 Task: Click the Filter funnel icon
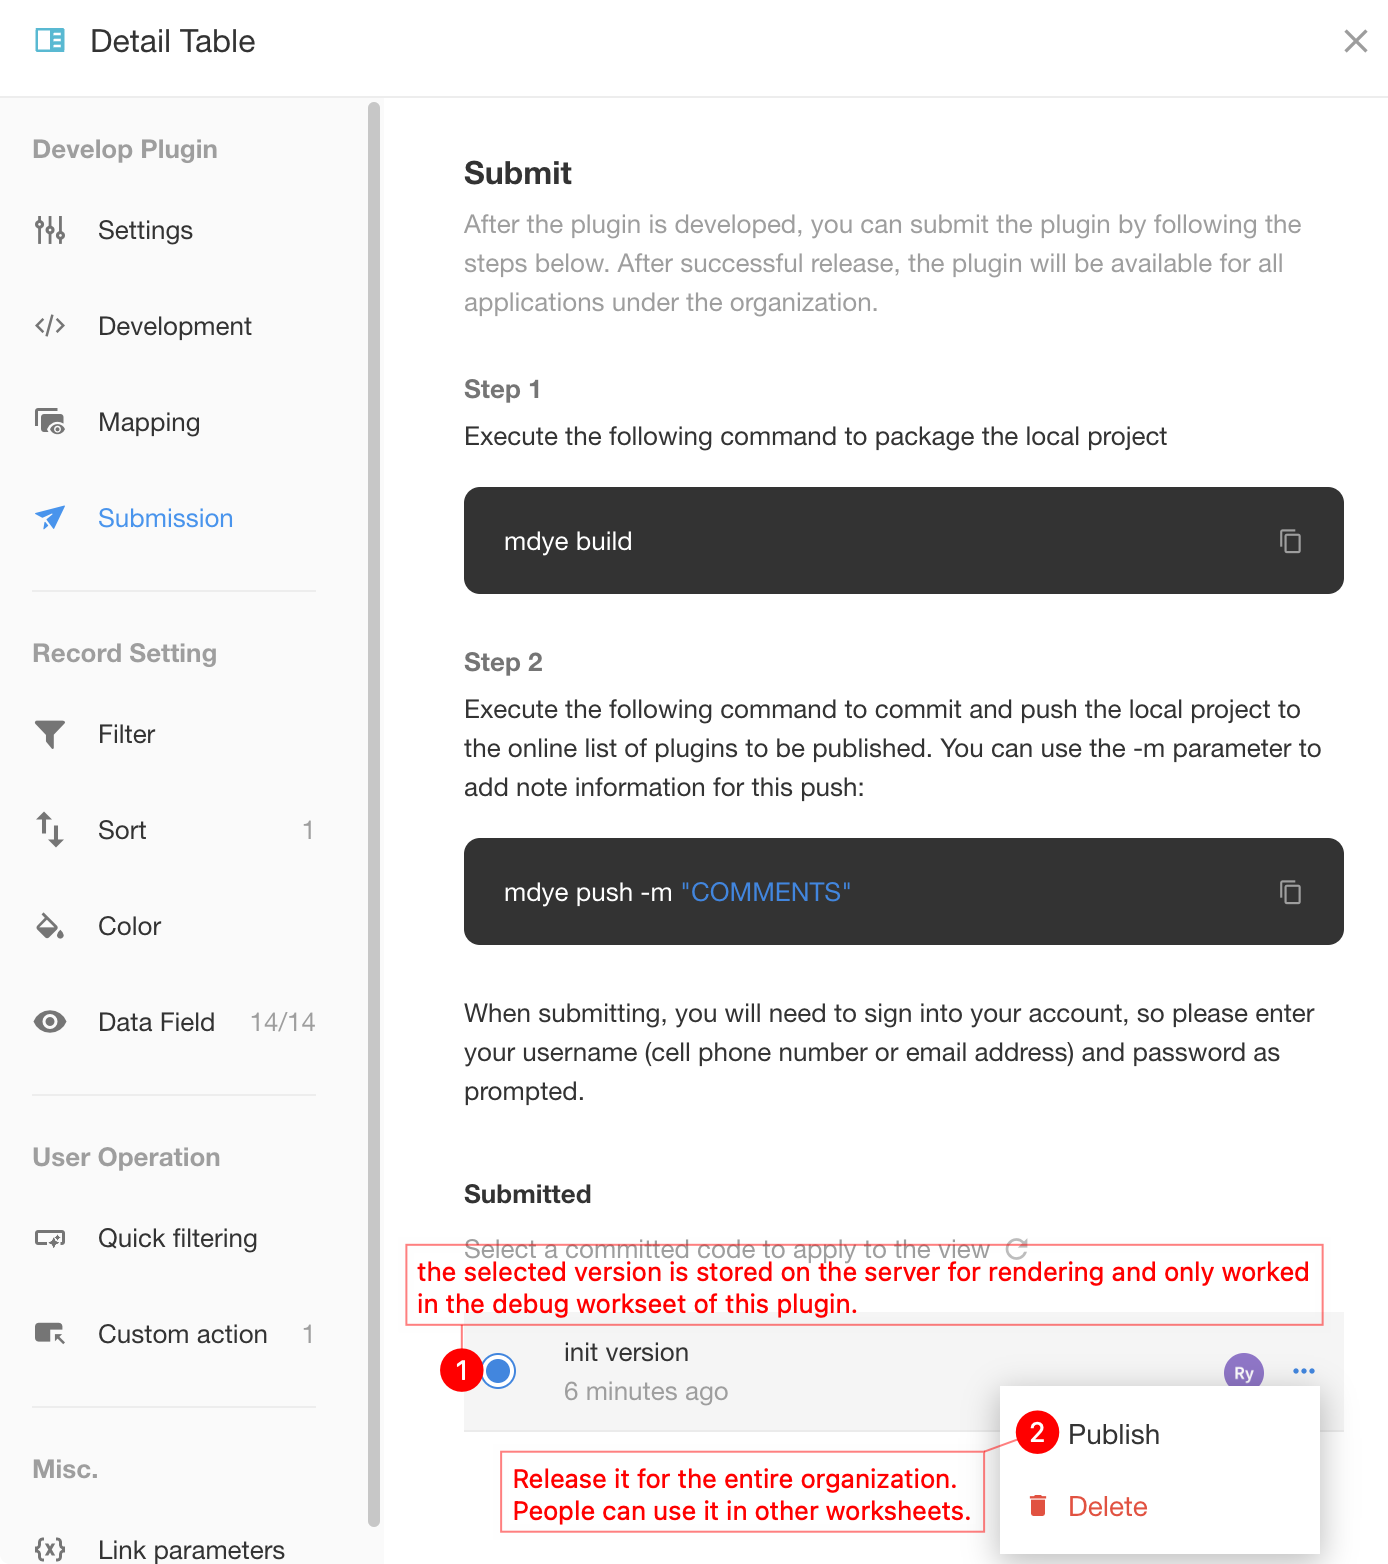click(50, 734)
